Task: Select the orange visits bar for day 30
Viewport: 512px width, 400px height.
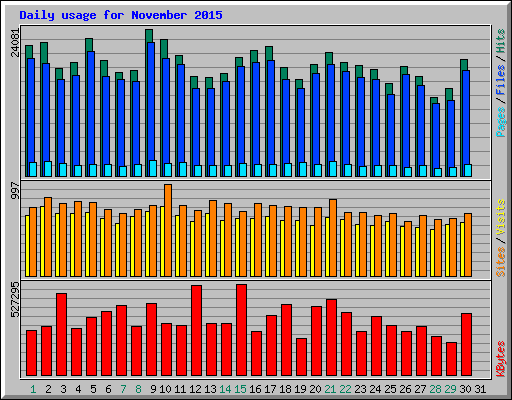Action: click(468, 245)
